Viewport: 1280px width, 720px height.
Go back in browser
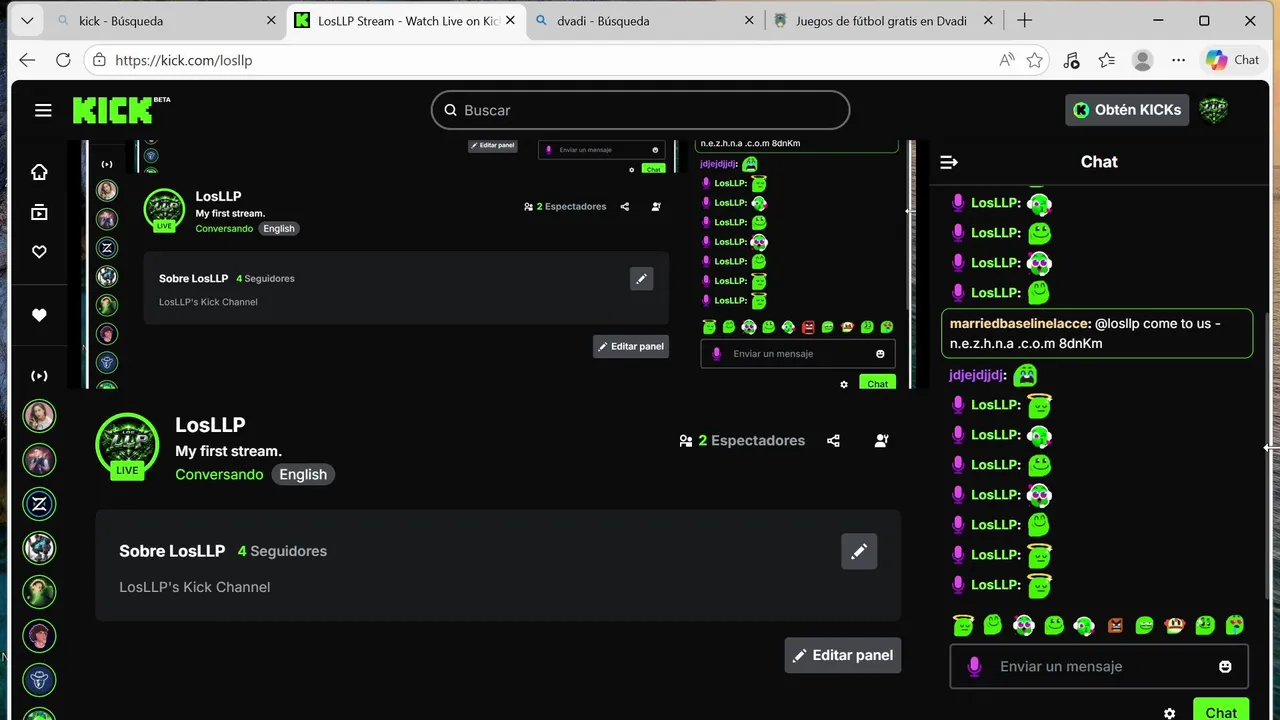click(27, 60)
